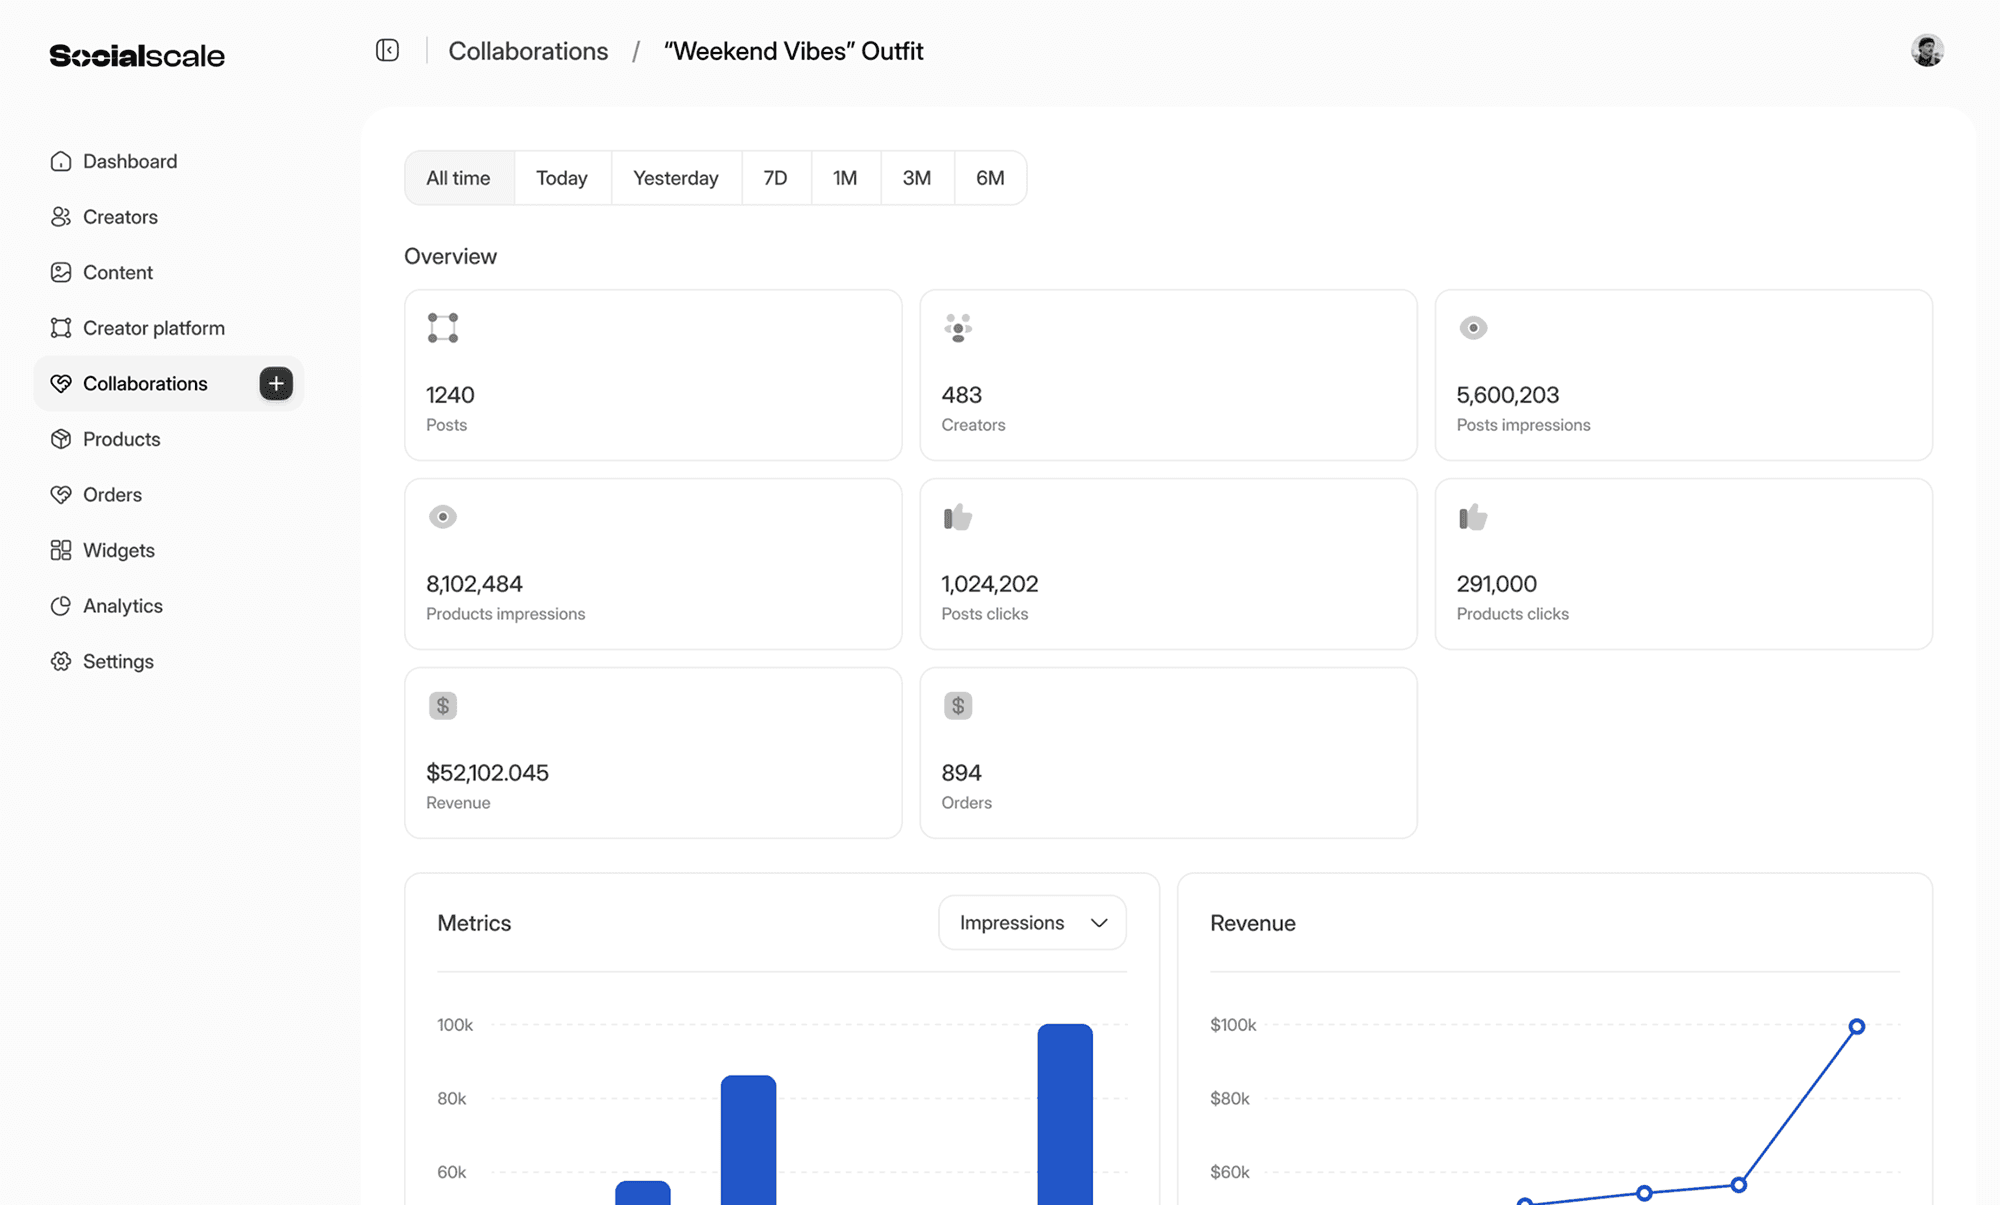Open Analytics in sidebar

coord(122,606)
